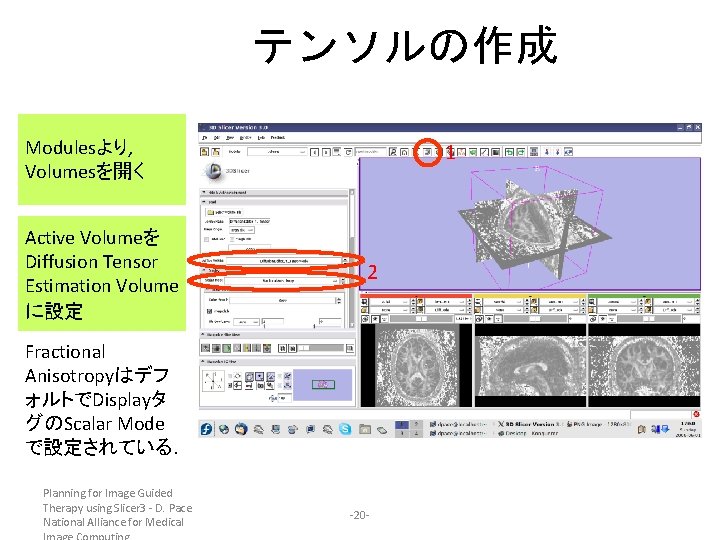The image size is (720, 540).
Task: Switch to PNG Image taskbar entry
Action: point(598,424)
